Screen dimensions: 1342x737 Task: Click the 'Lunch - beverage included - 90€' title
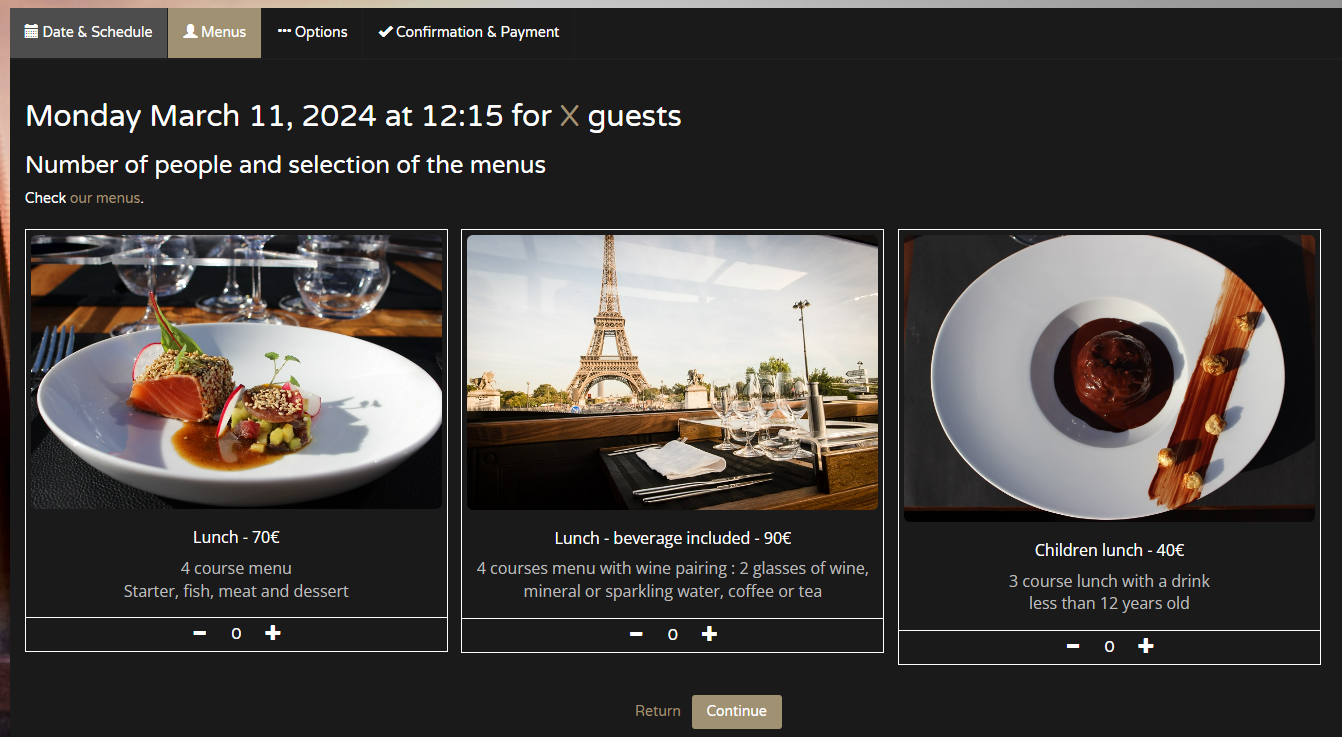pos(673,538)
